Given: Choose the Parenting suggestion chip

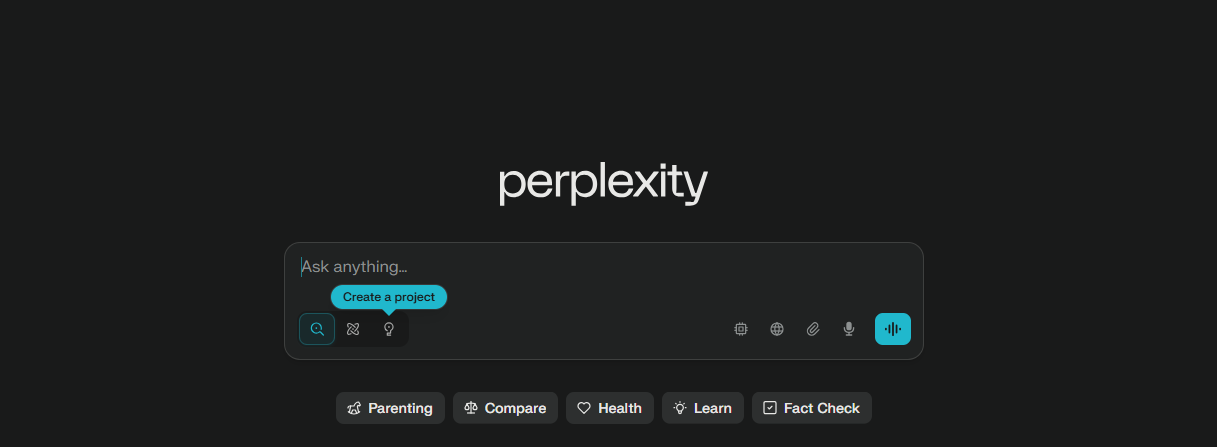Looking at the screenshot, I should pos(390,408).
